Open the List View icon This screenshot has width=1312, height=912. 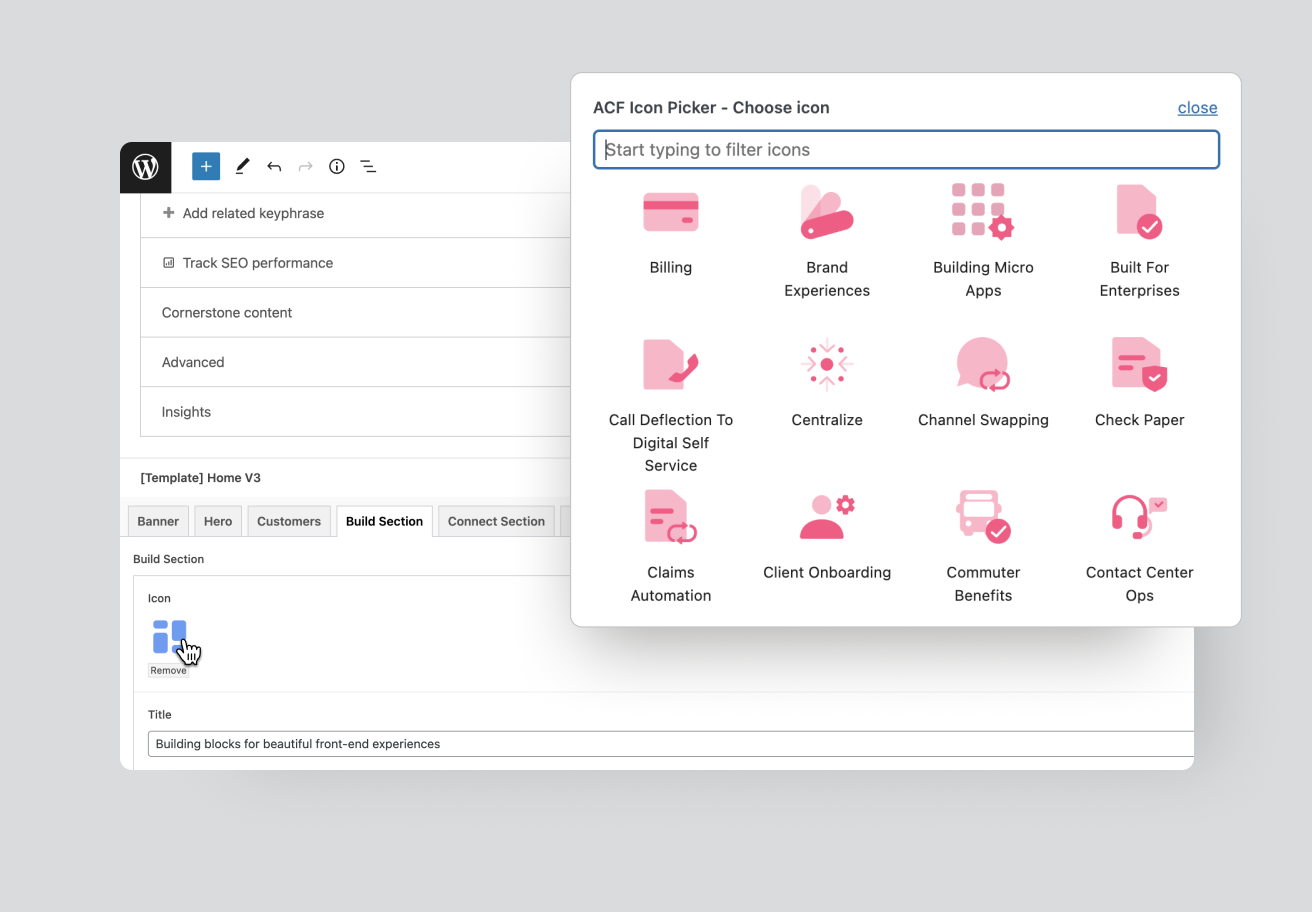(368, 167)
